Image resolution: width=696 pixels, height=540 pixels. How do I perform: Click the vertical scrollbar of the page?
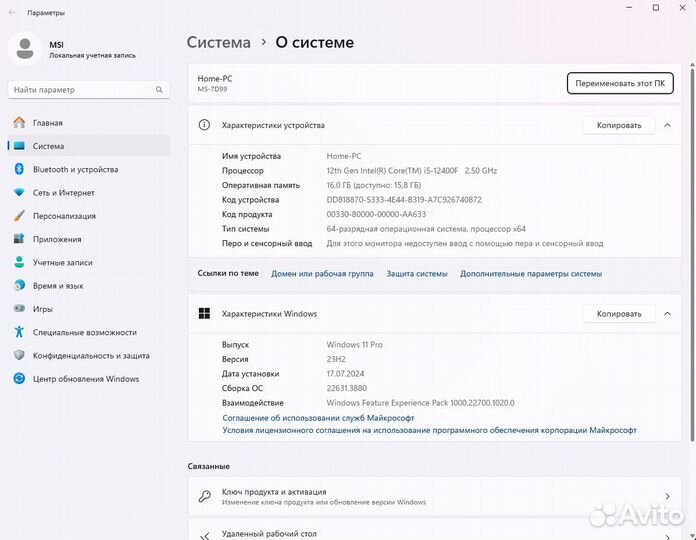click(692, 253)
